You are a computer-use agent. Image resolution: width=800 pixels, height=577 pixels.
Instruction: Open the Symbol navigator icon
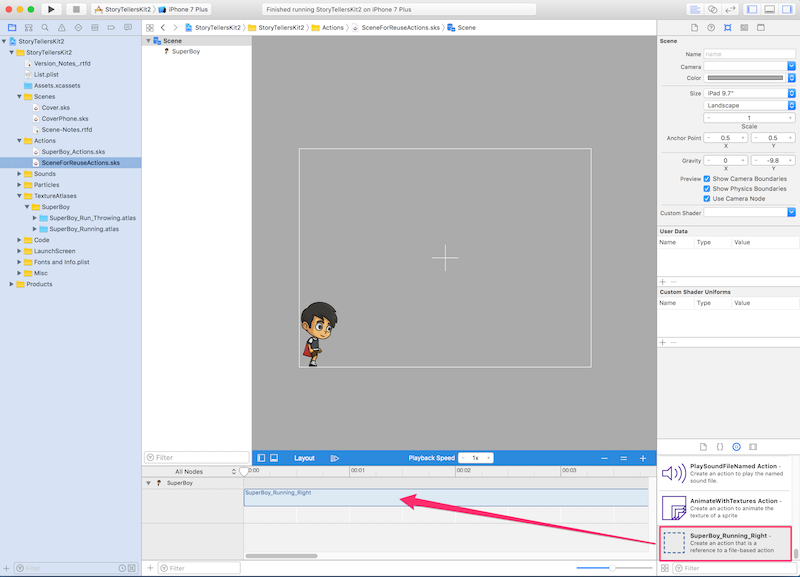tap(29, 28)
